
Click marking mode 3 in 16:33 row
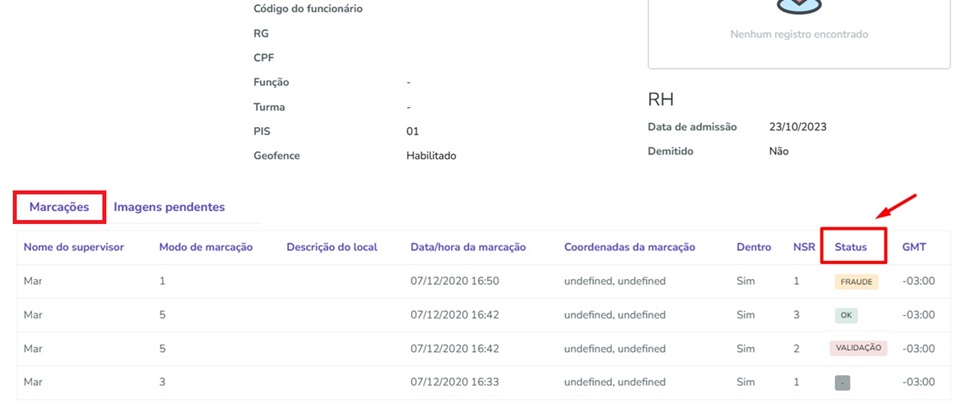tap(163, 382)
